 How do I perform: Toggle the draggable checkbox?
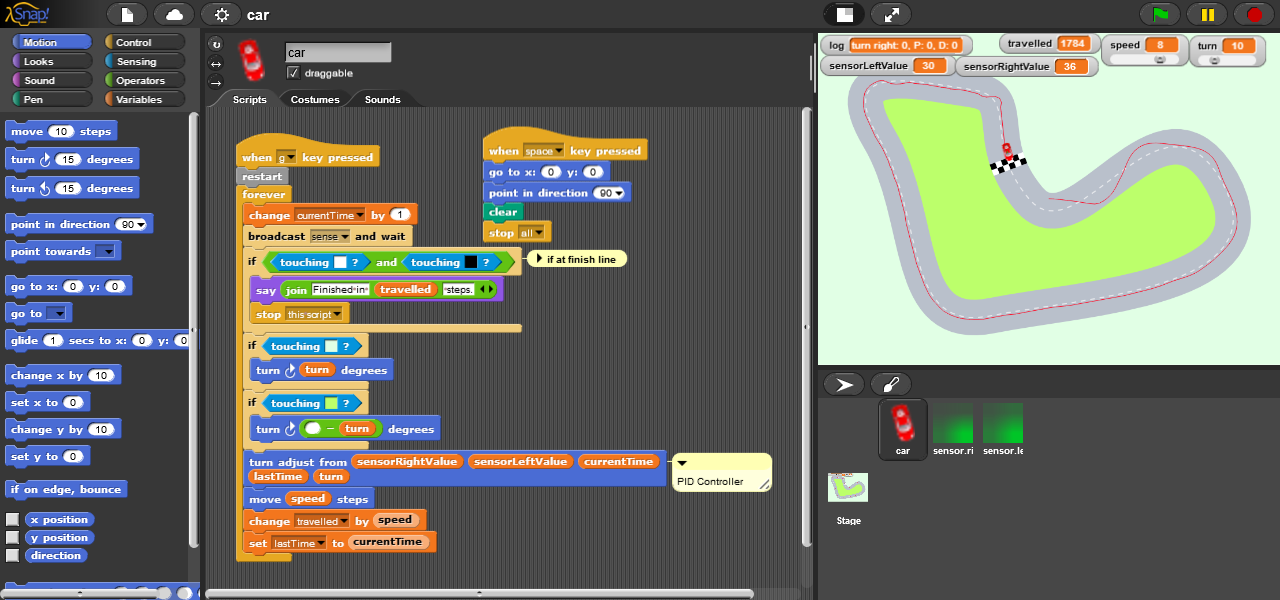293,73
